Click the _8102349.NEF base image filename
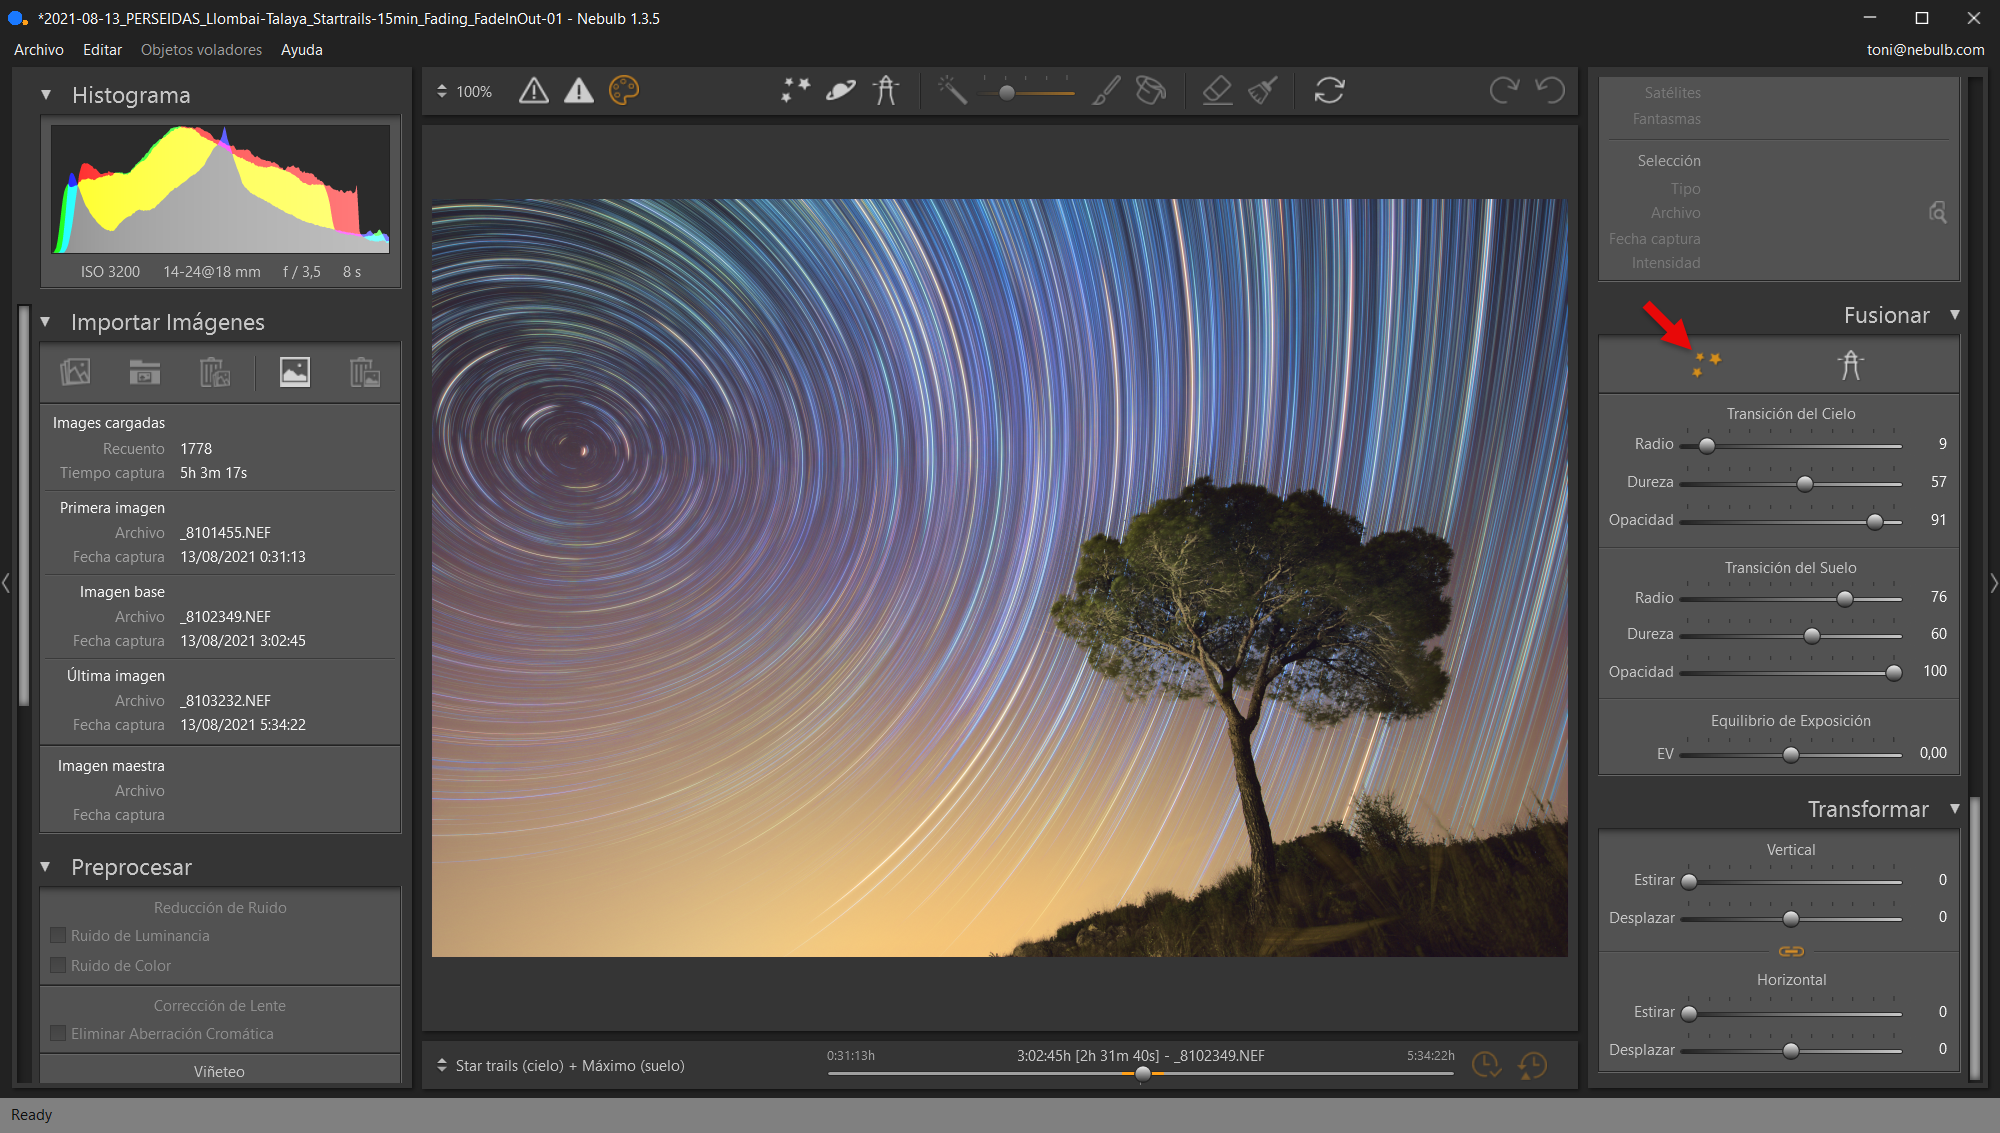Screen dimensions: 2000x1133 pyautogui.click(x=225, y=616)
